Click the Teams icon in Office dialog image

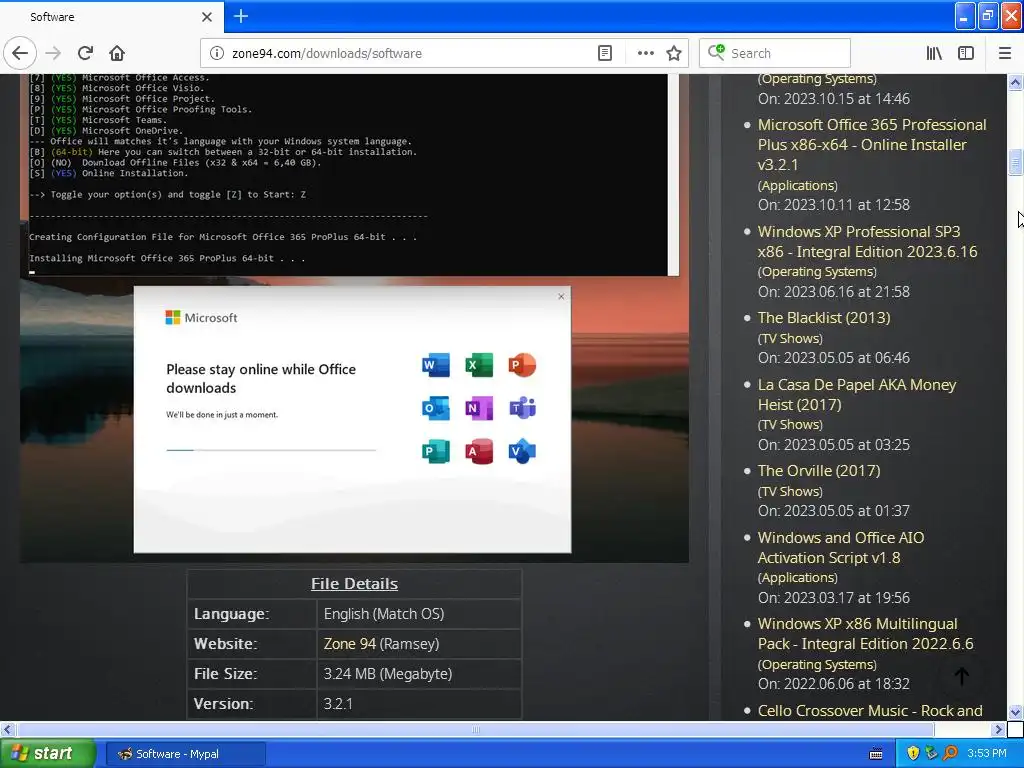[x=522, y=408]
